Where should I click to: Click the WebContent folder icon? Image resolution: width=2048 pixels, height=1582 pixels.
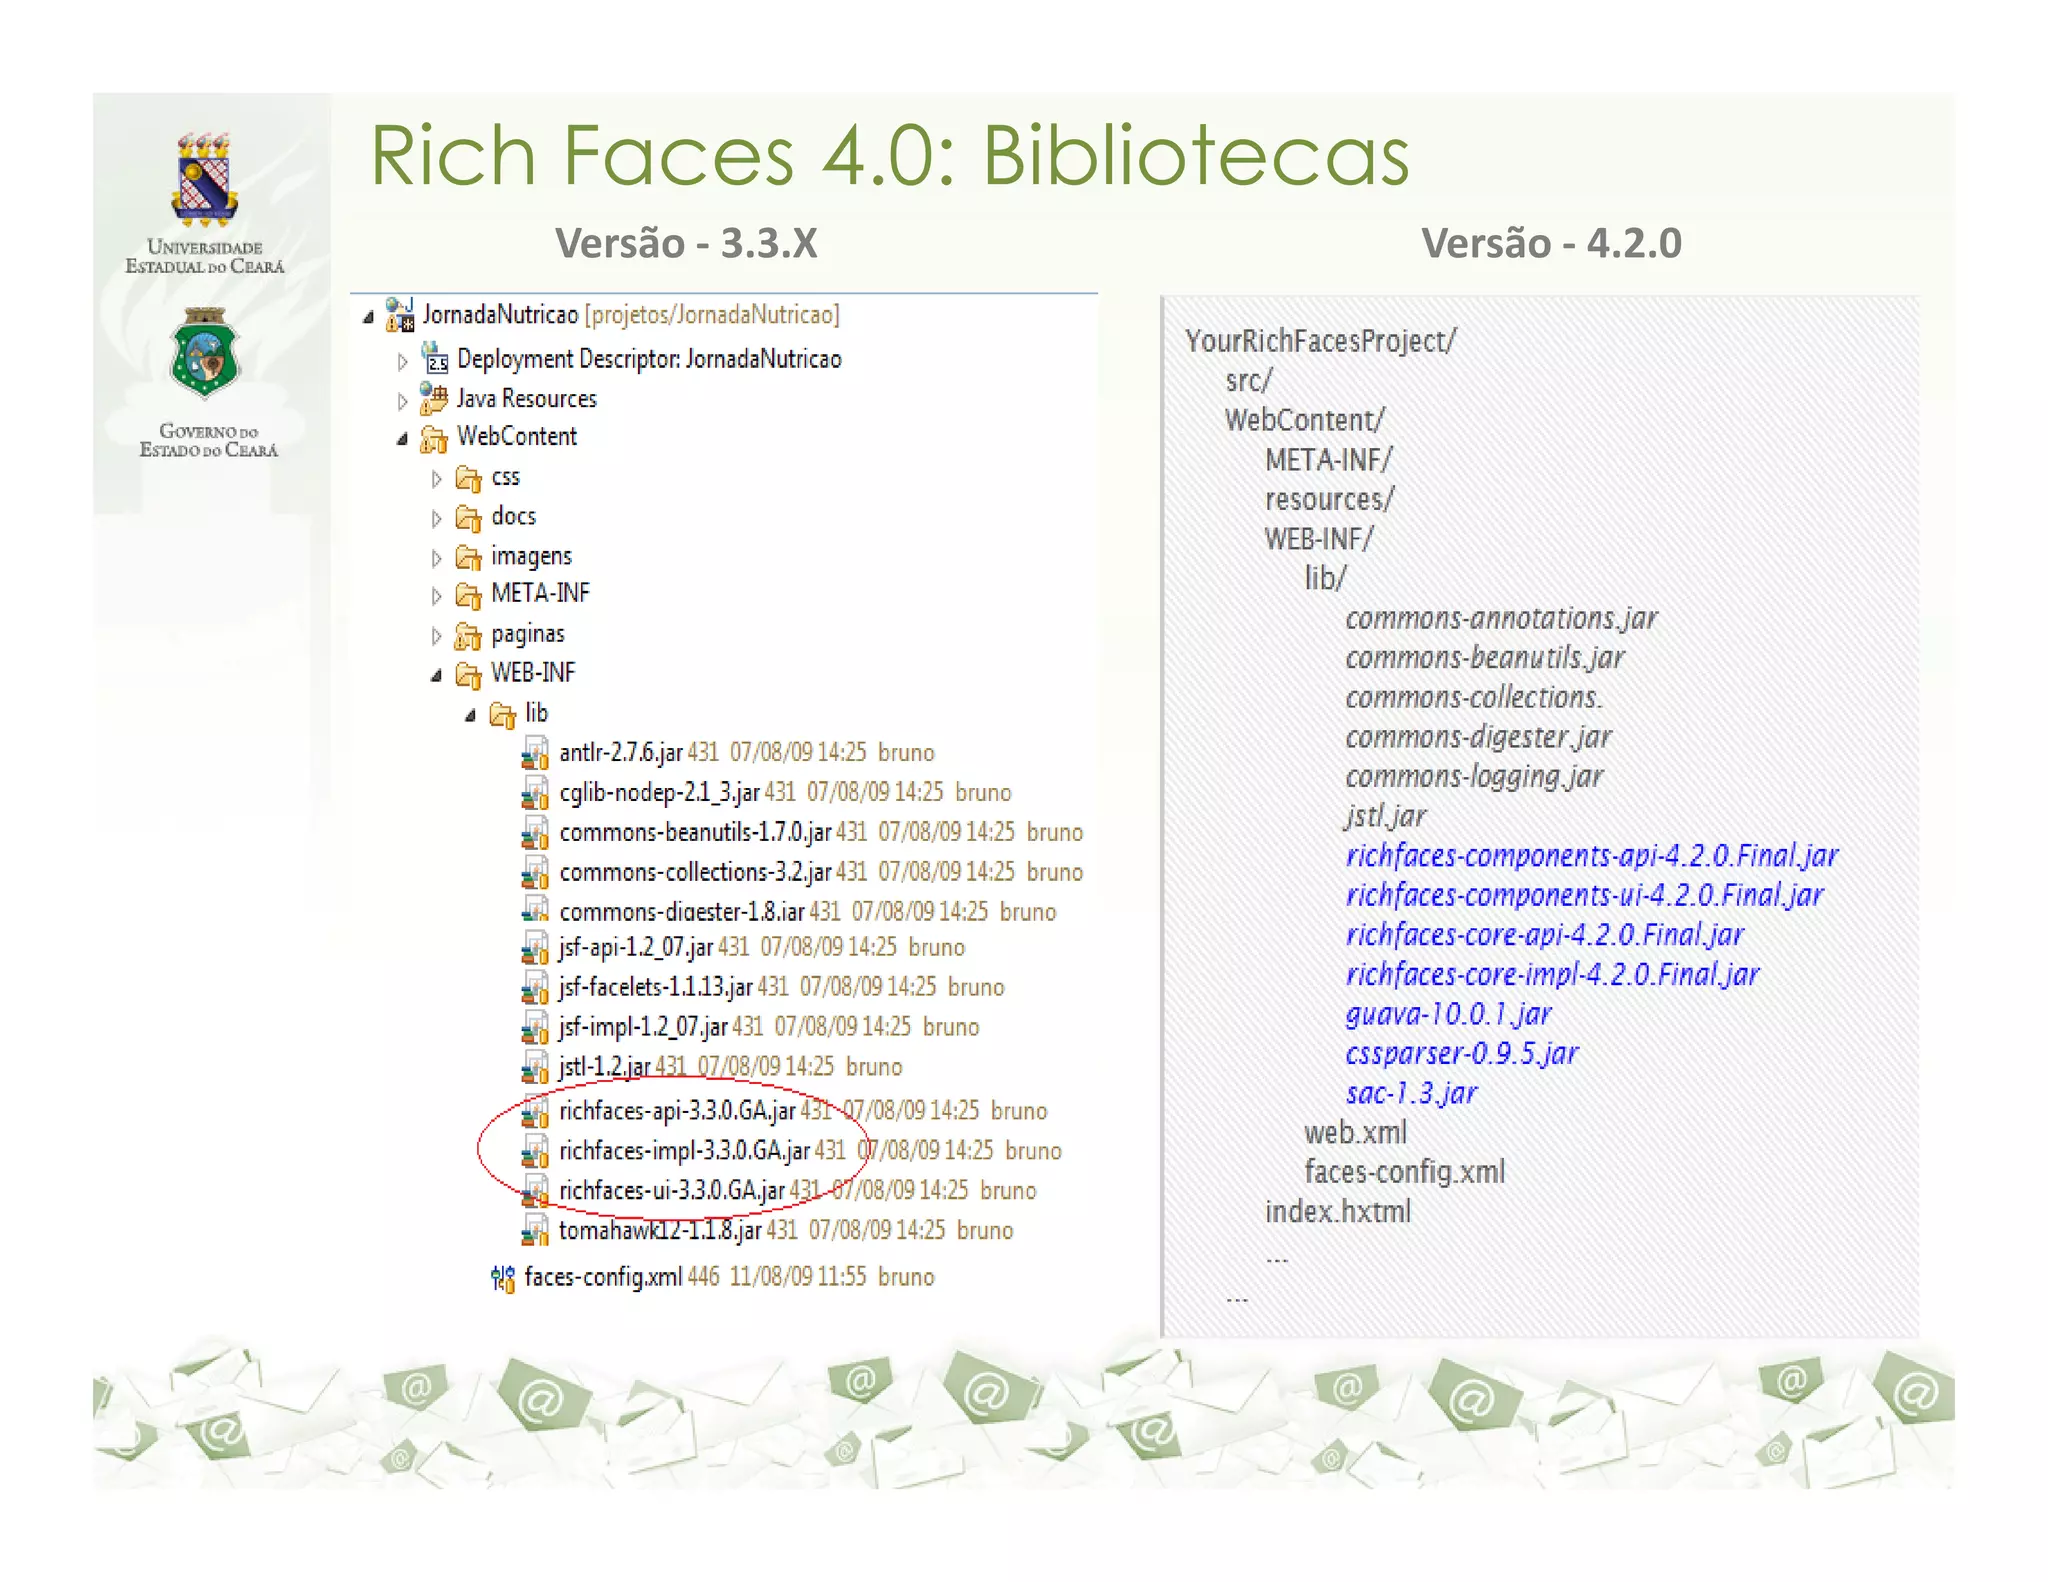(x=434, y=438)
